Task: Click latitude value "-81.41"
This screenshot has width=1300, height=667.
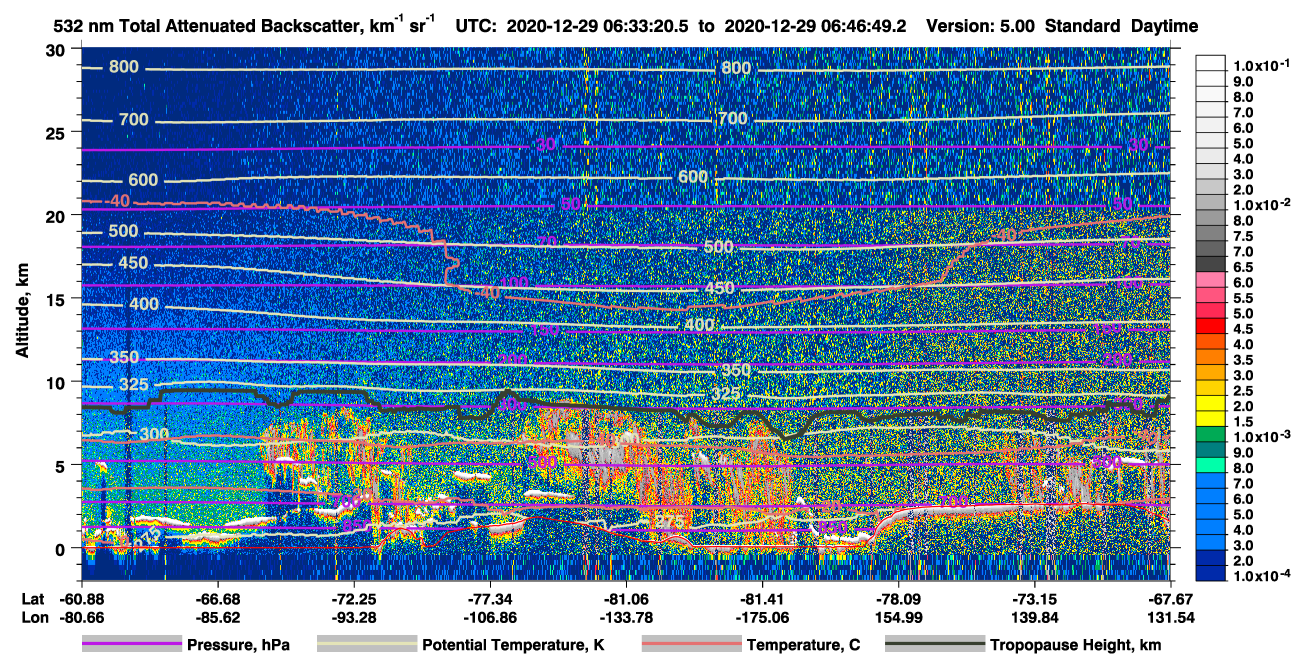Action: pos(763,599)
